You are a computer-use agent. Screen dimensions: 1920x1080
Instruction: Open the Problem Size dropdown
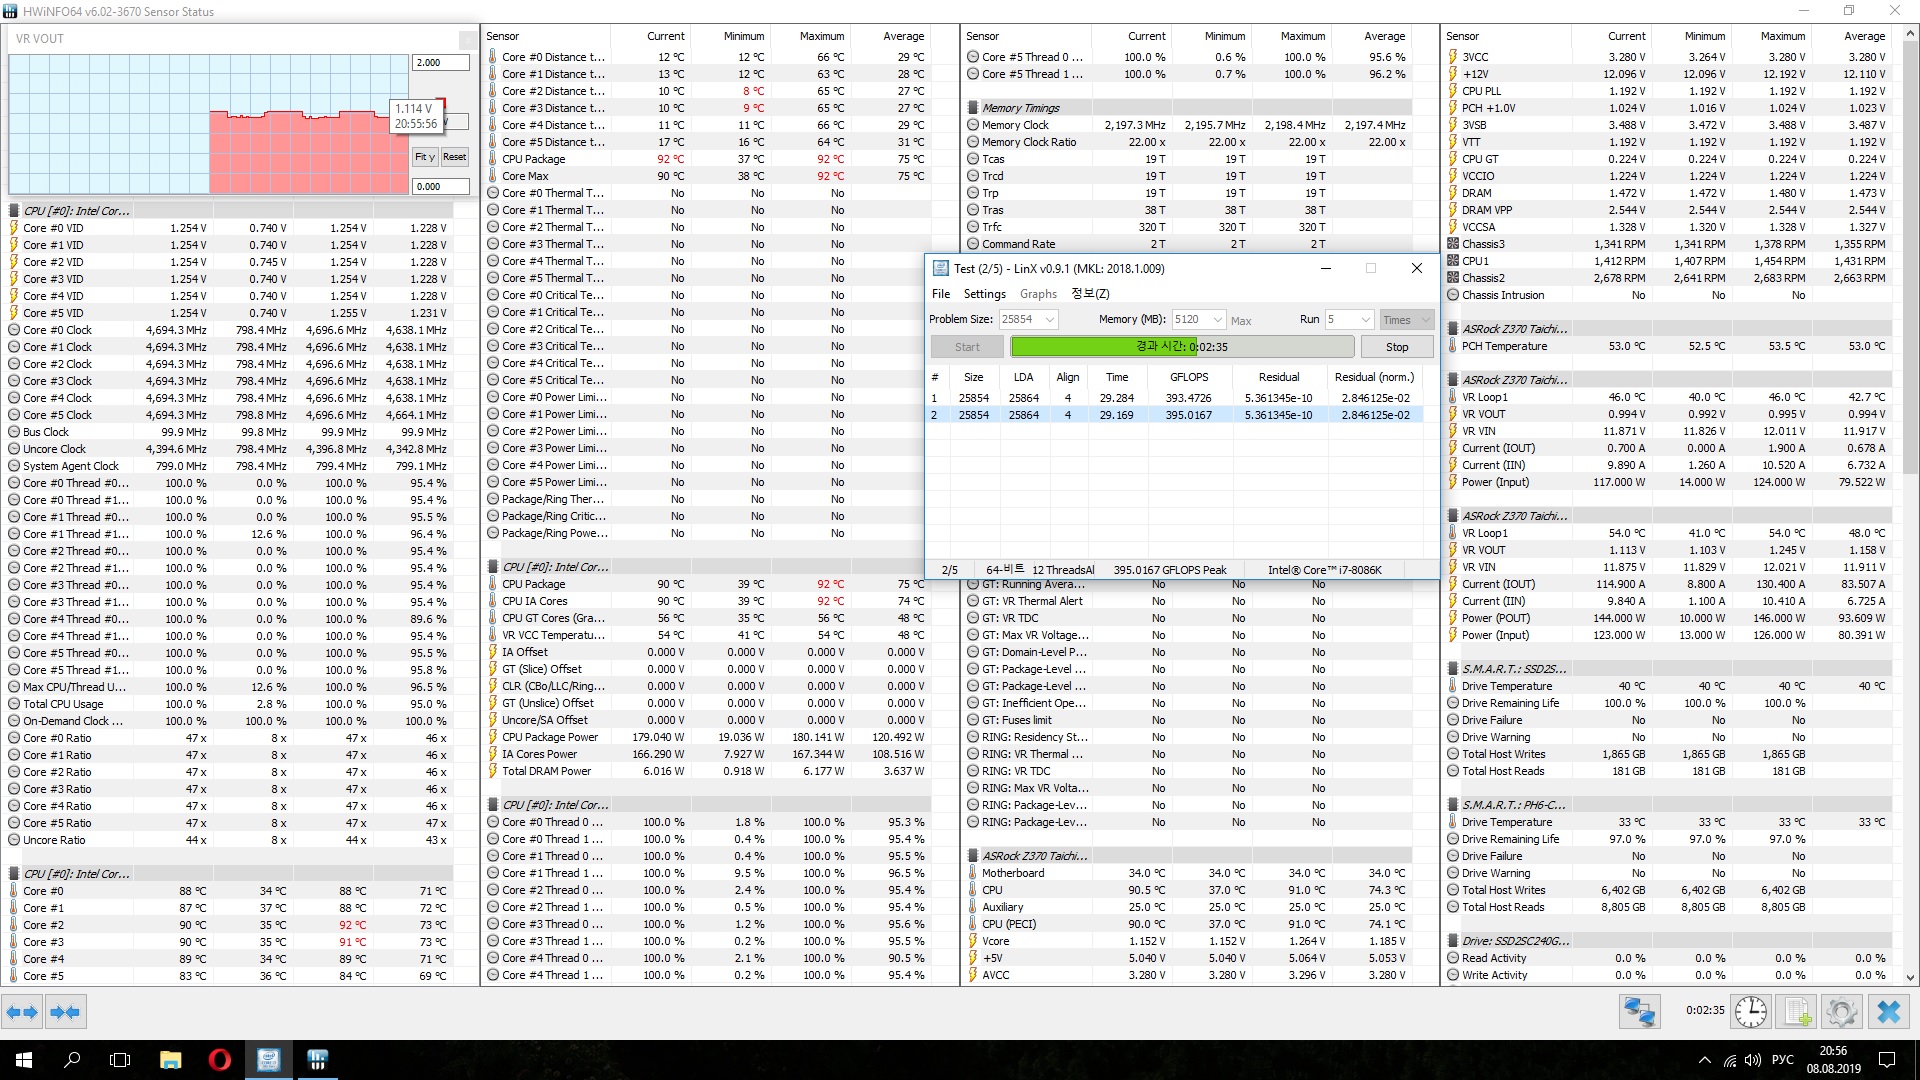[x=1049, y=319]
